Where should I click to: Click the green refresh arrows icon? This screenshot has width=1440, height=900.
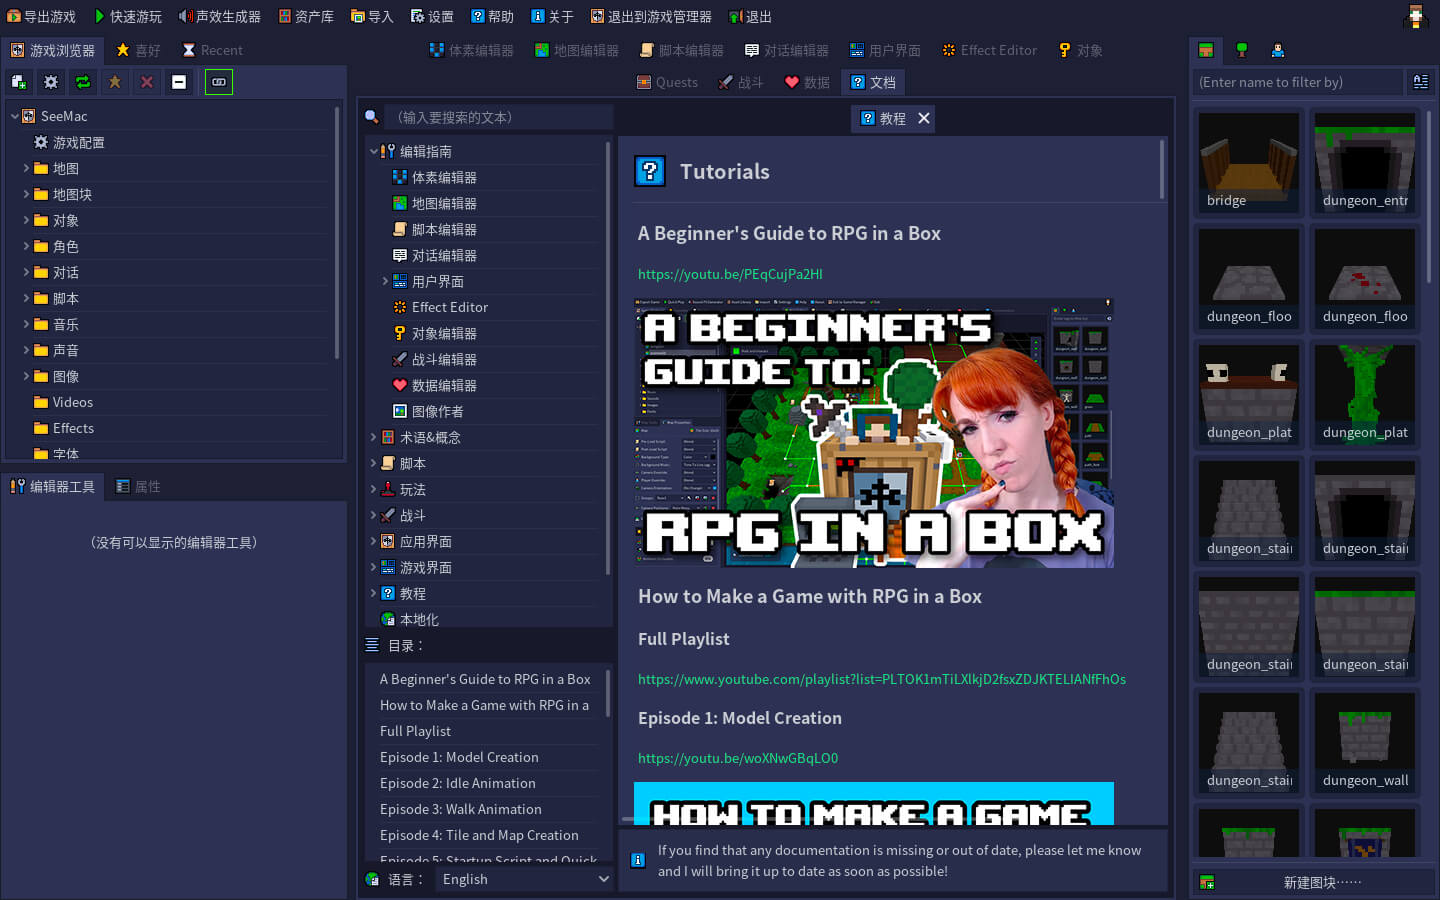pos(83,82)
